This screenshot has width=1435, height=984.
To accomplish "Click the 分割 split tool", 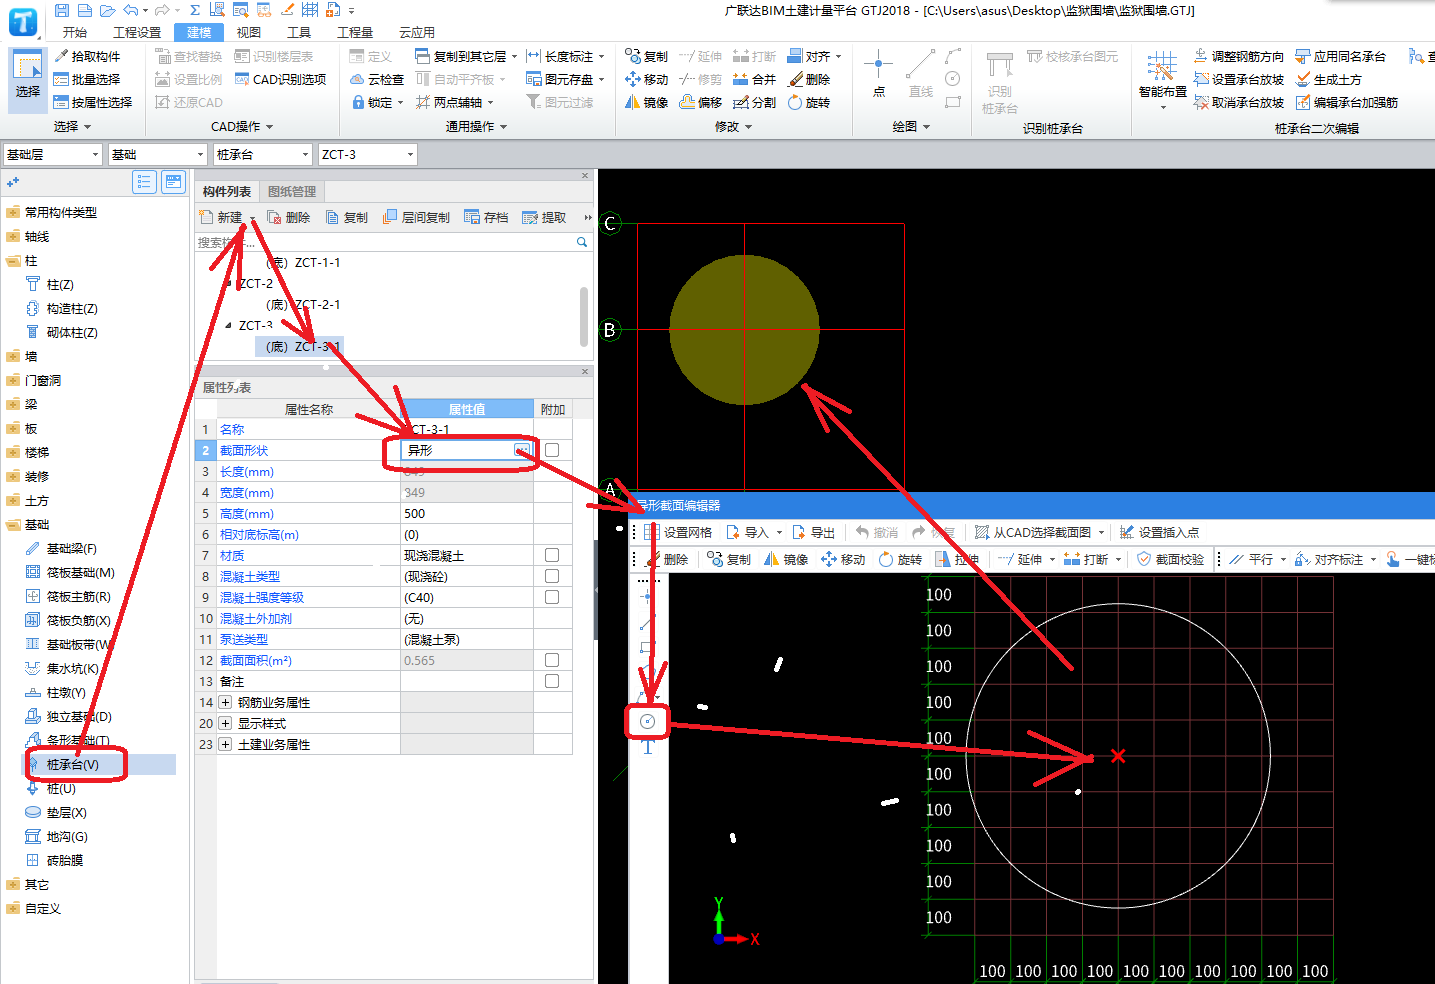I will pos(755,102).
